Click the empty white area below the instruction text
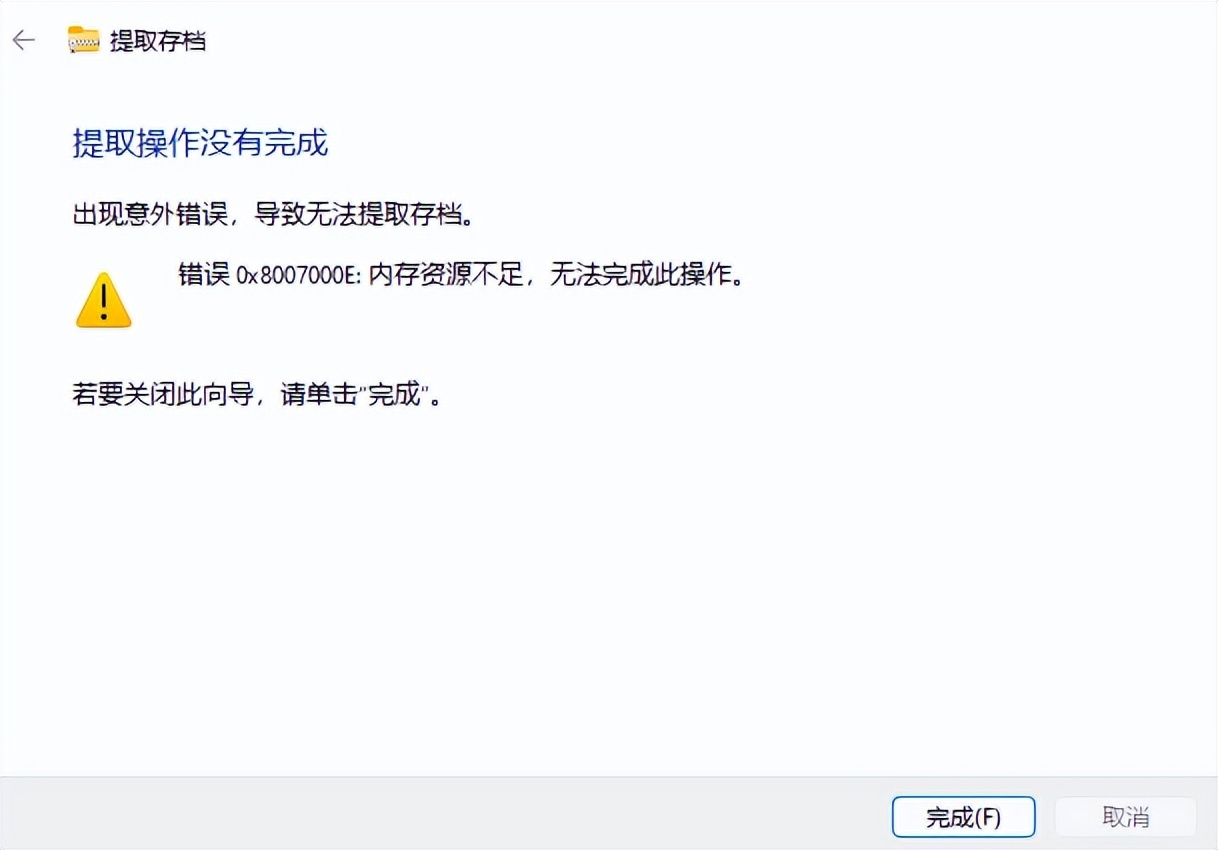1218x850 pixels. click(608, 590)
